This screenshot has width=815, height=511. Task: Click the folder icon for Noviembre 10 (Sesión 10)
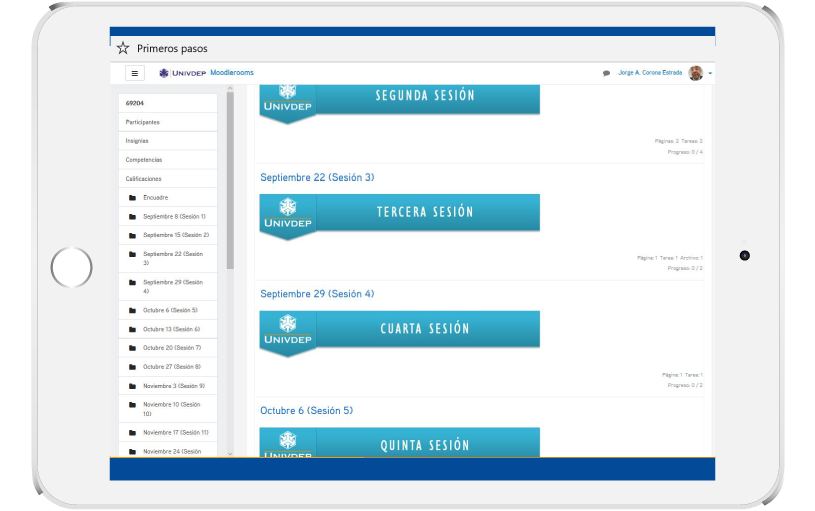(133, 404)
